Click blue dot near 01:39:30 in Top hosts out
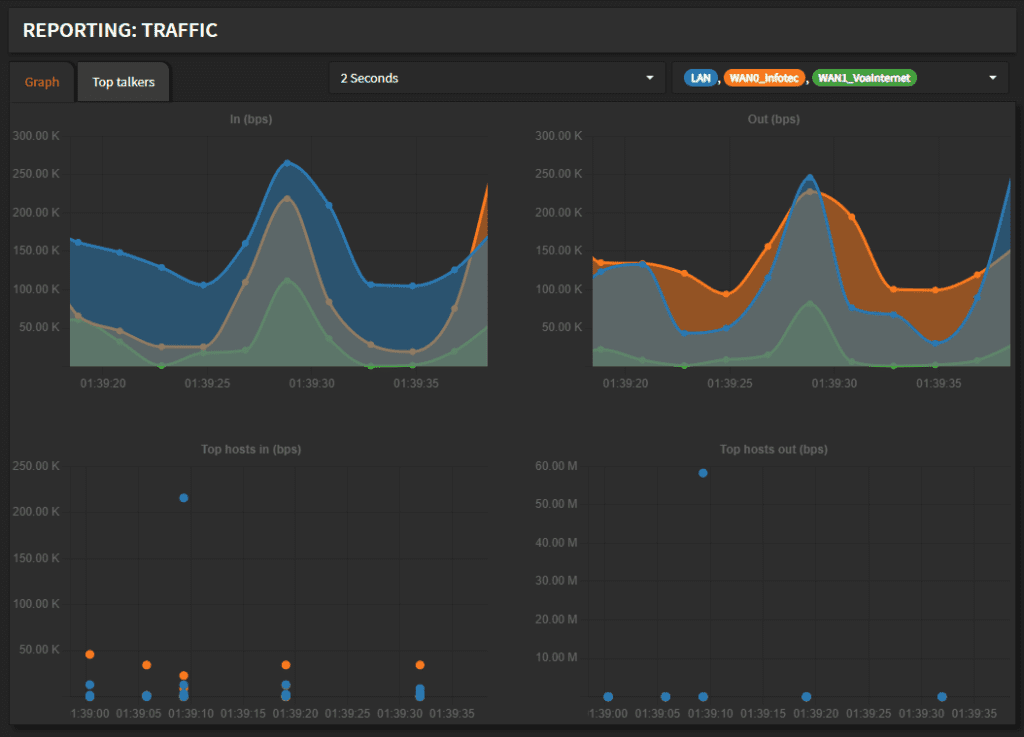 pos(942,697)
